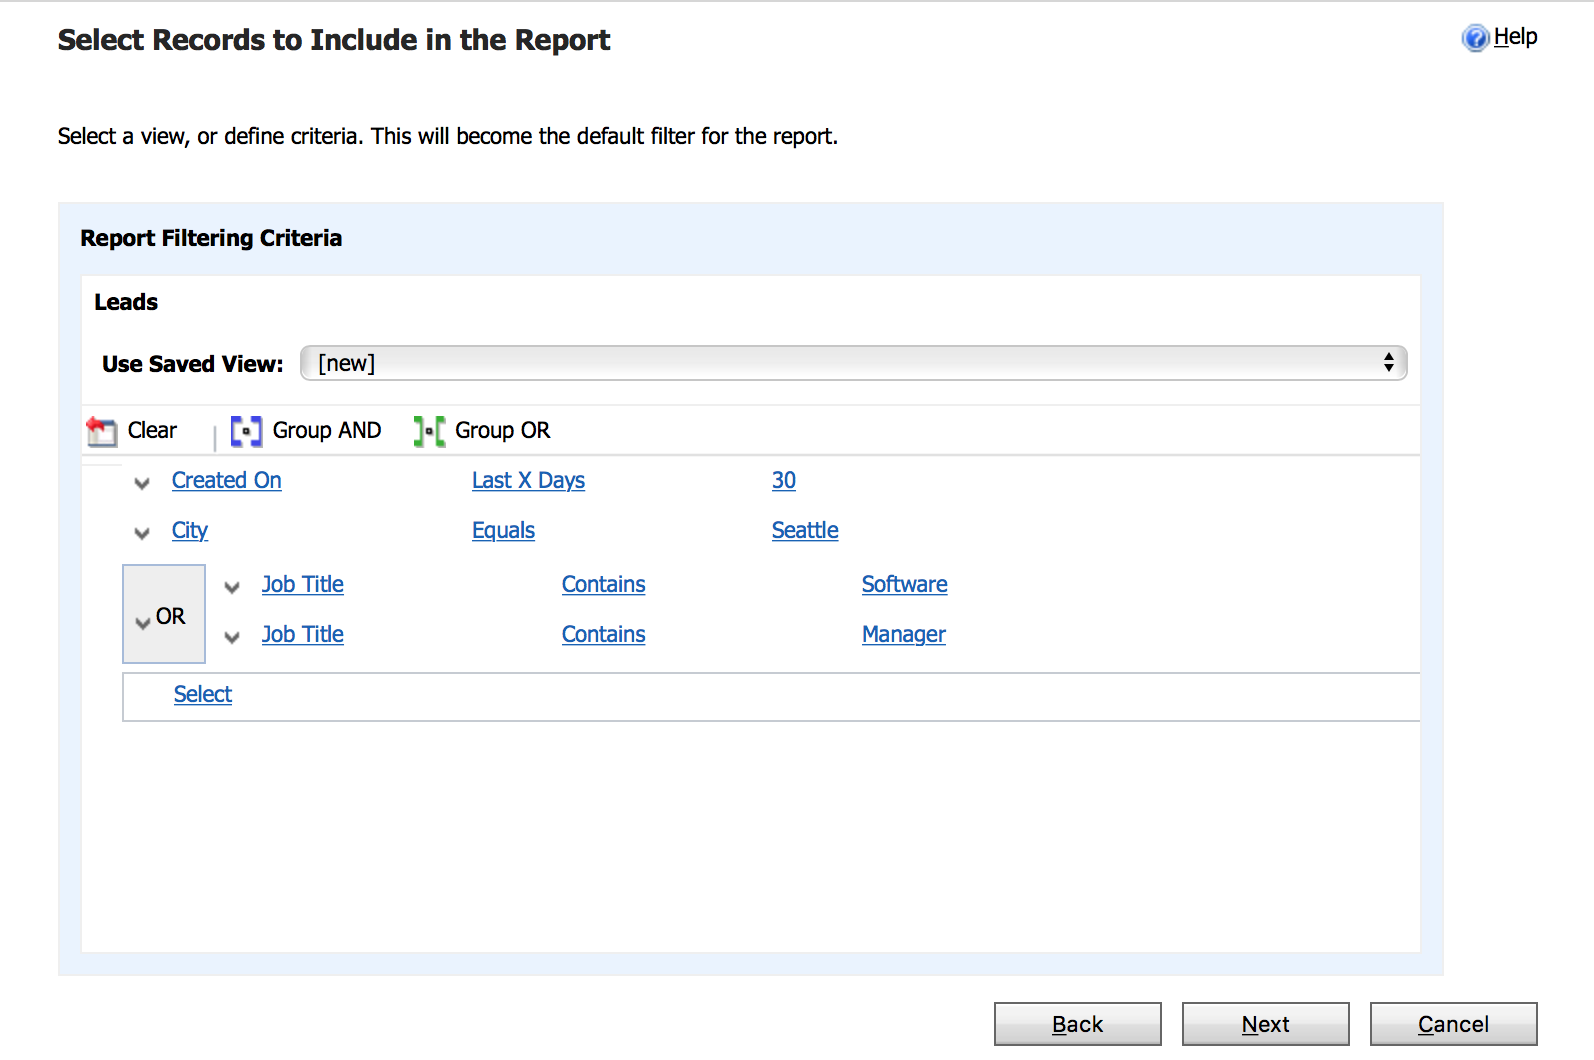Expand the City row chevron

click(142, 533)
